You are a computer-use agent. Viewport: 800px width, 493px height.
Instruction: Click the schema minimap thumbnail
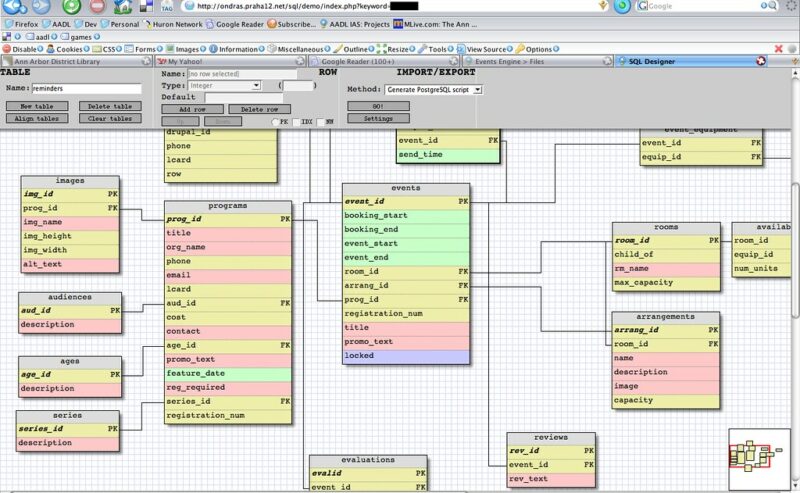point(759,459)
